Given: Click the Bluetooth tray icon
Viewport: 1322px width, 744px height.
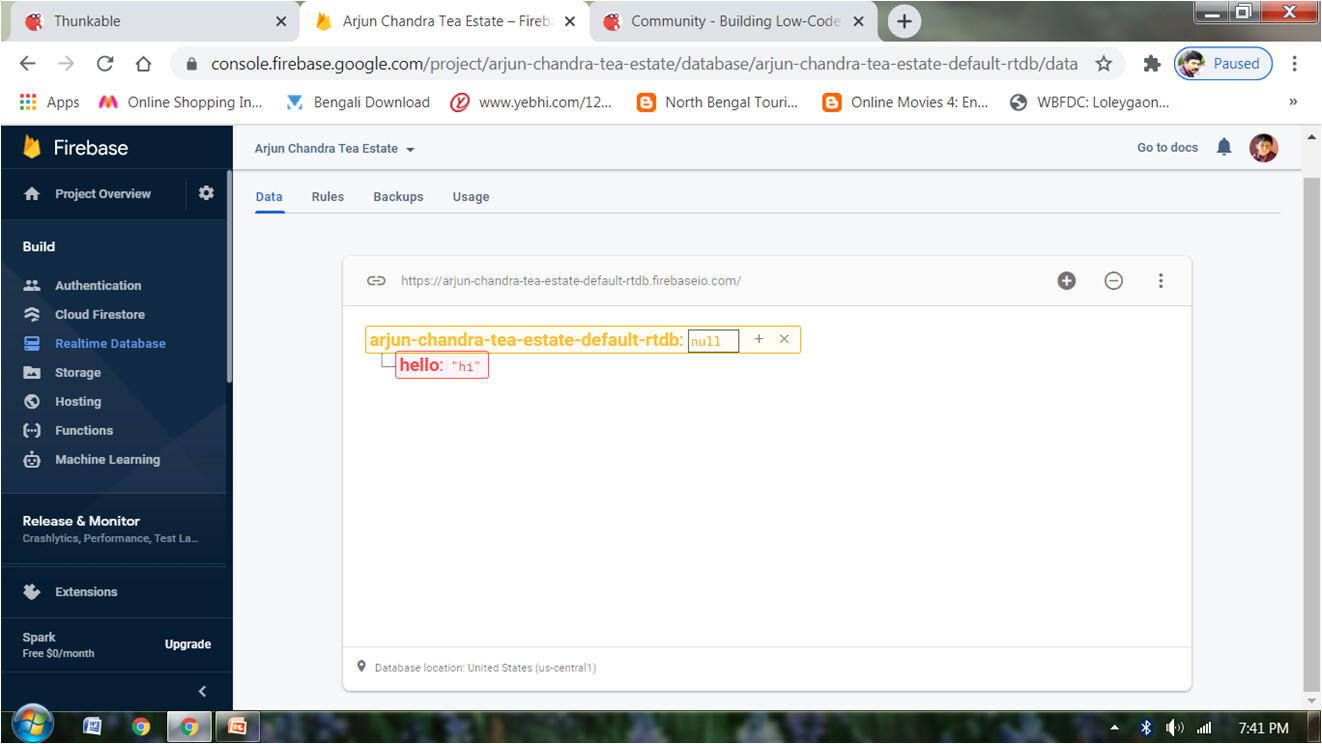Looking at the screenshot, I should [1147, 727].
